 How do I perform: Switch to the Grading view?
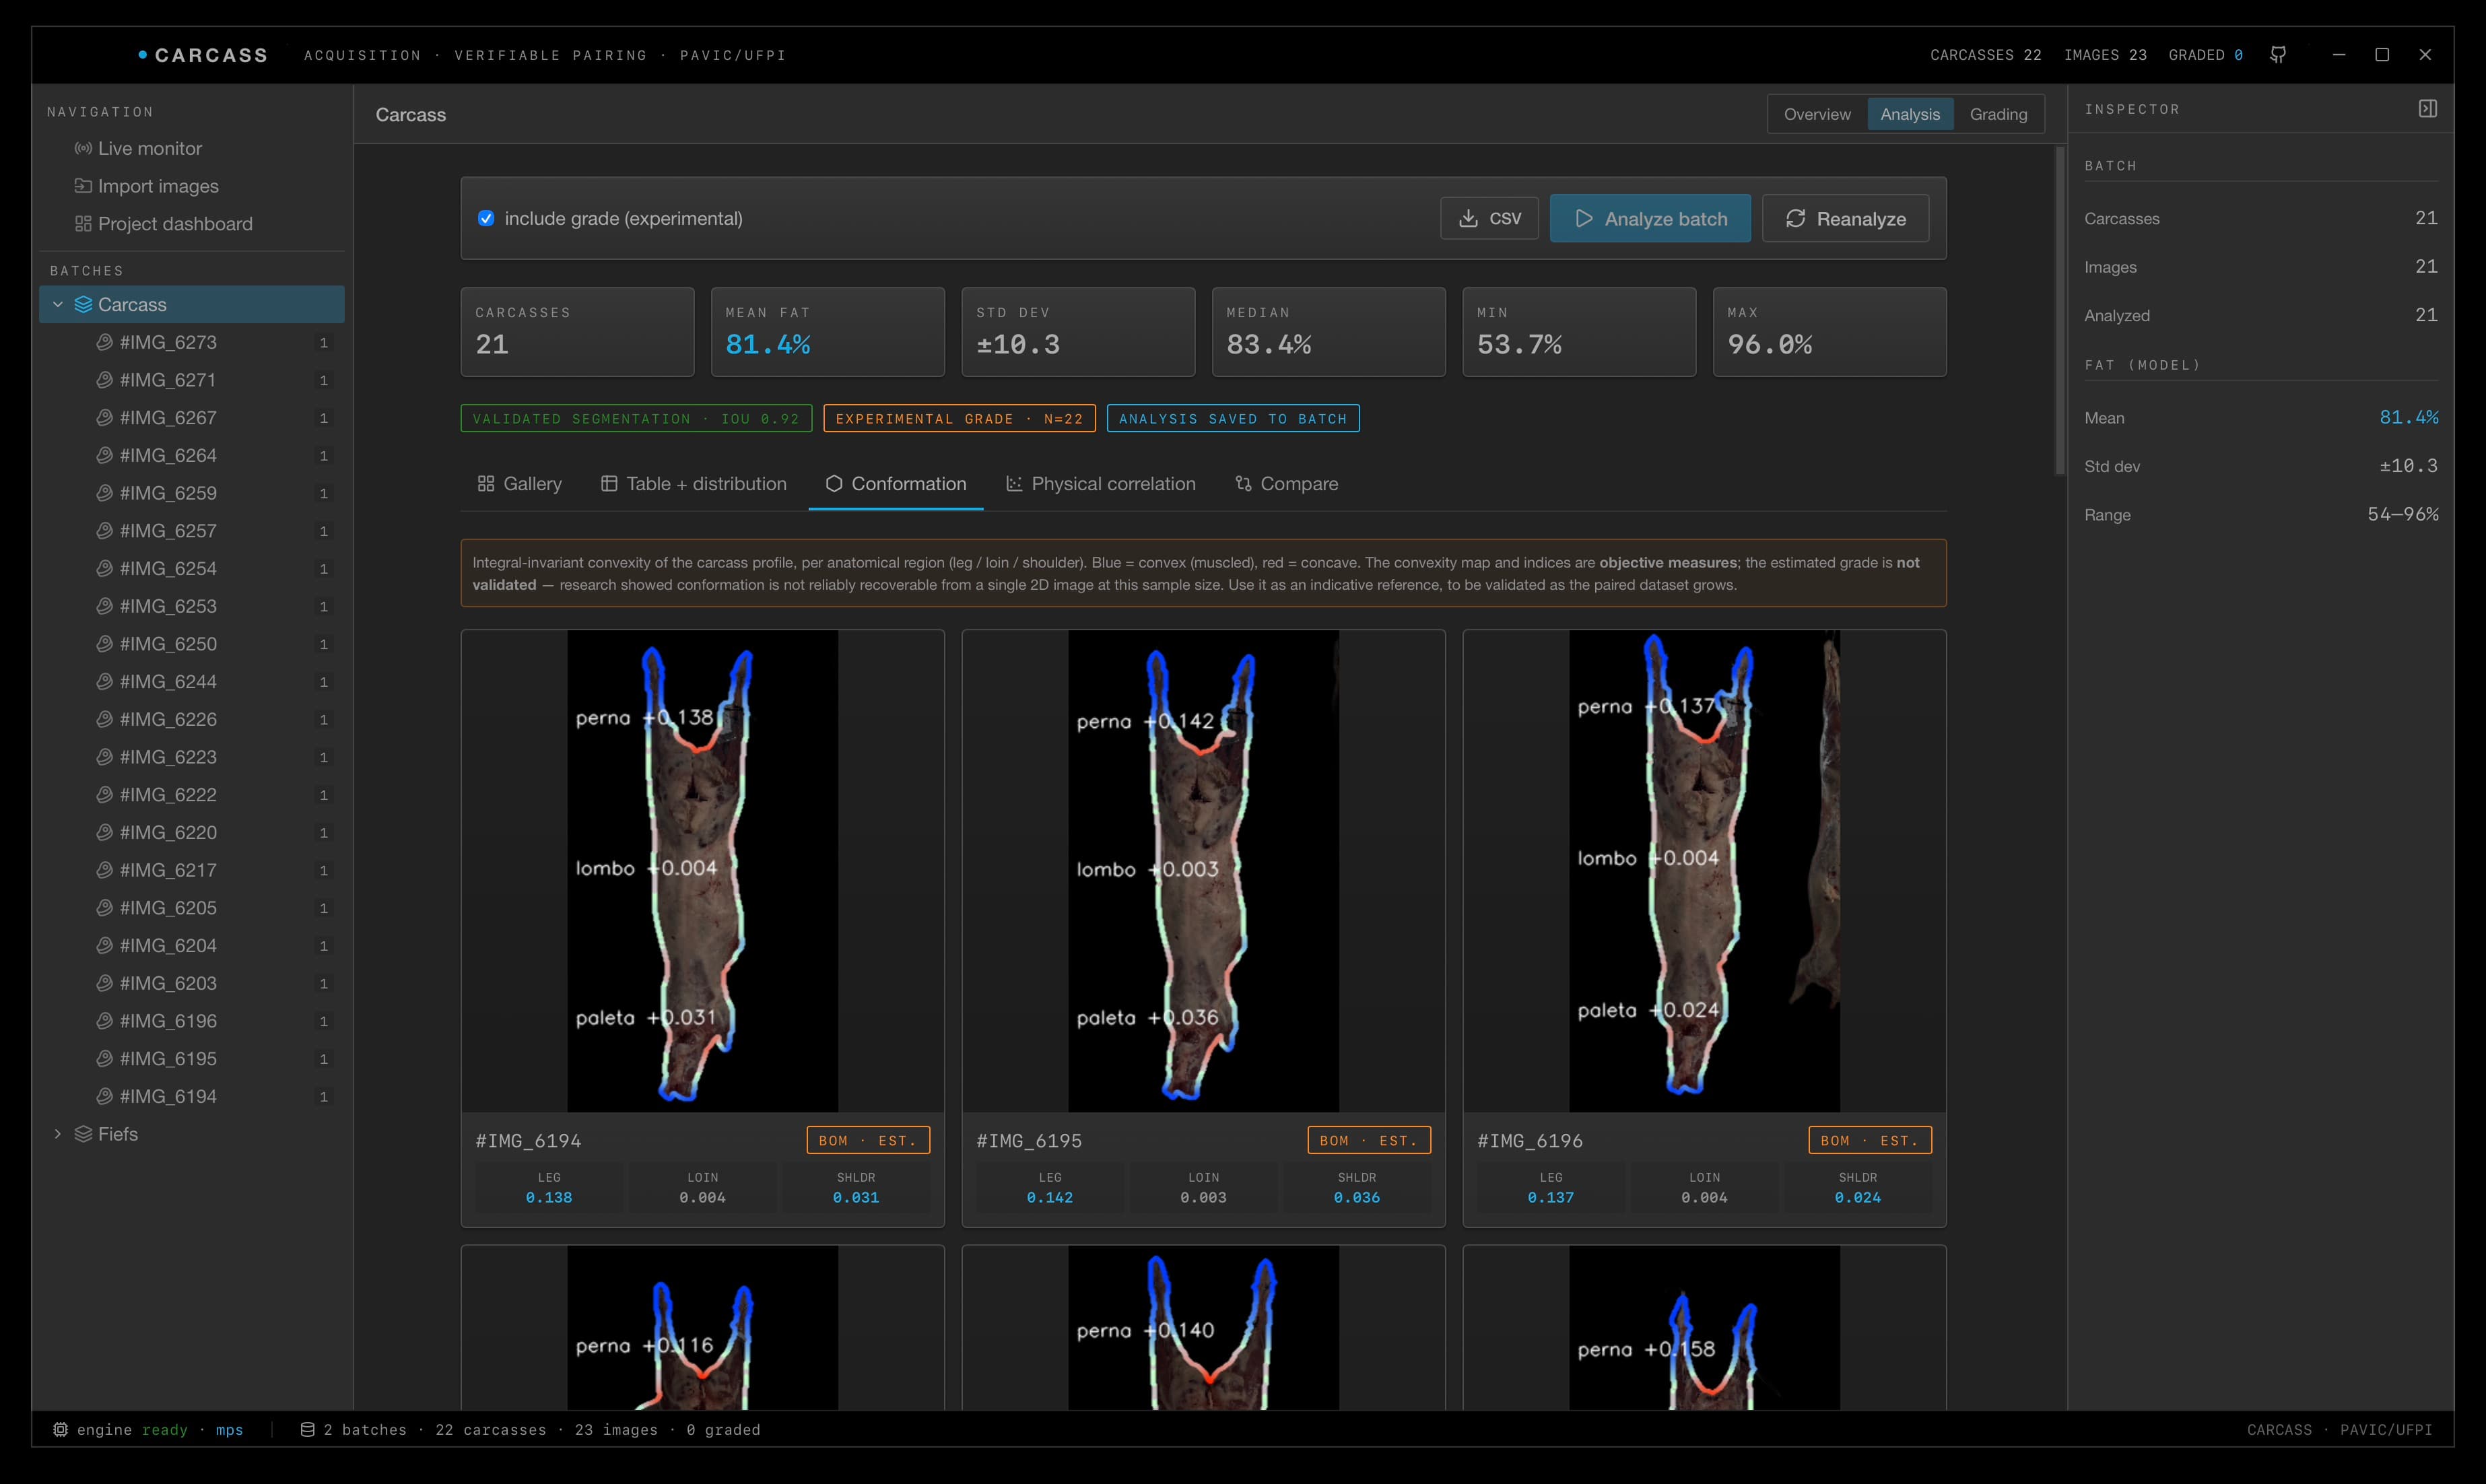(1998, 114)
